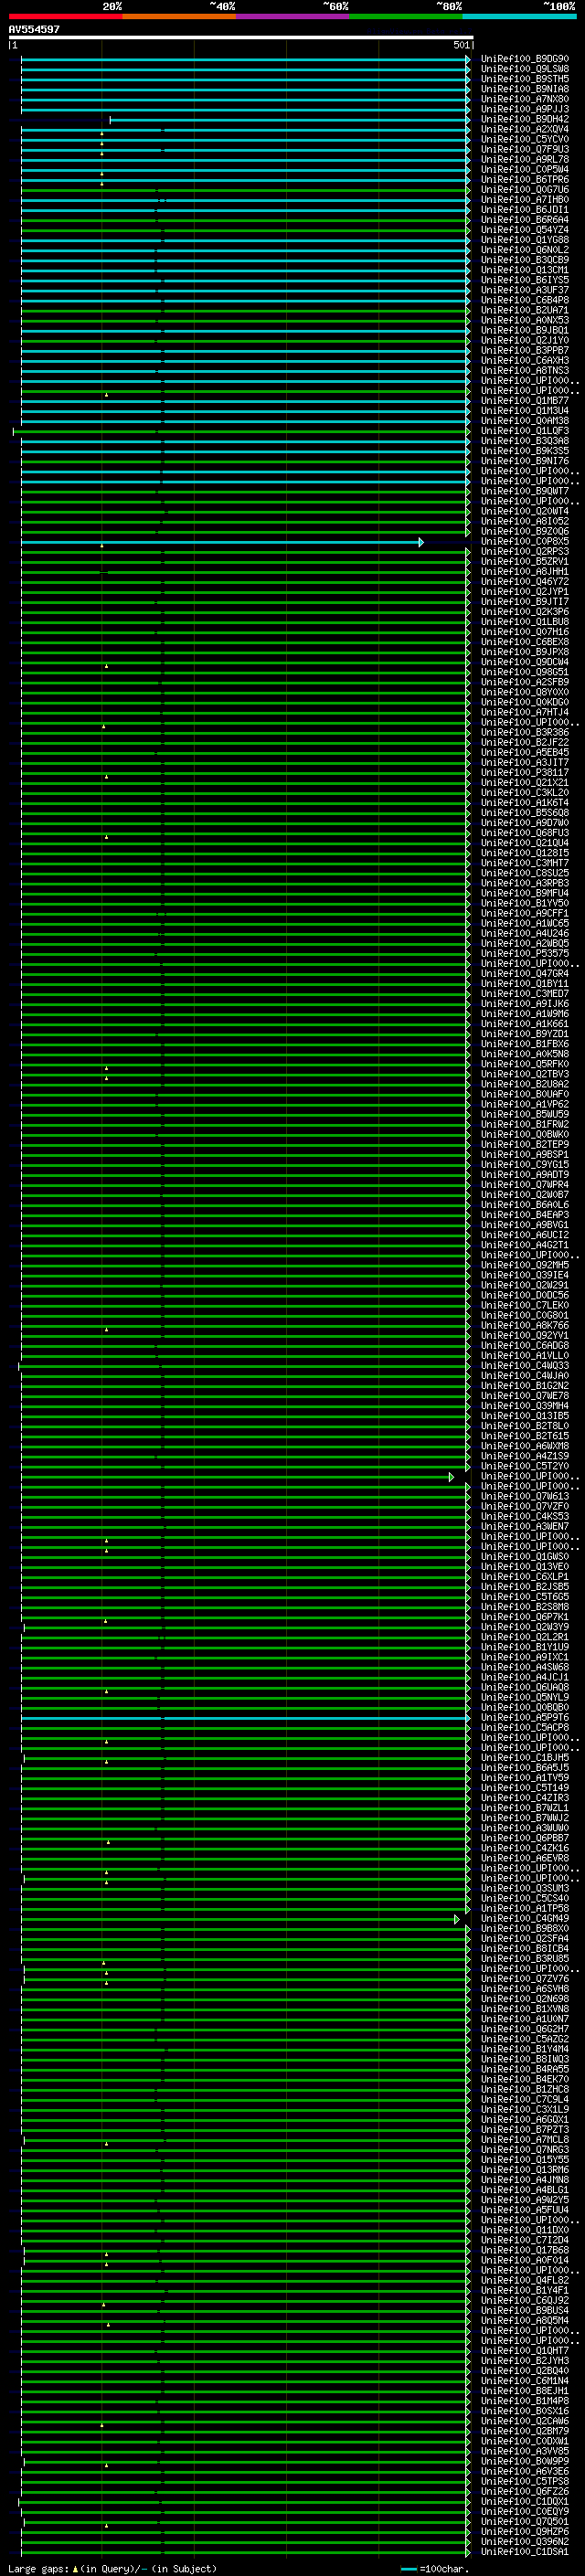Image resolution: width=585 pixels, height=2576 pixels.
Task: Select label UniRef100_B5ZRV1
Action: tap(525, 562)
